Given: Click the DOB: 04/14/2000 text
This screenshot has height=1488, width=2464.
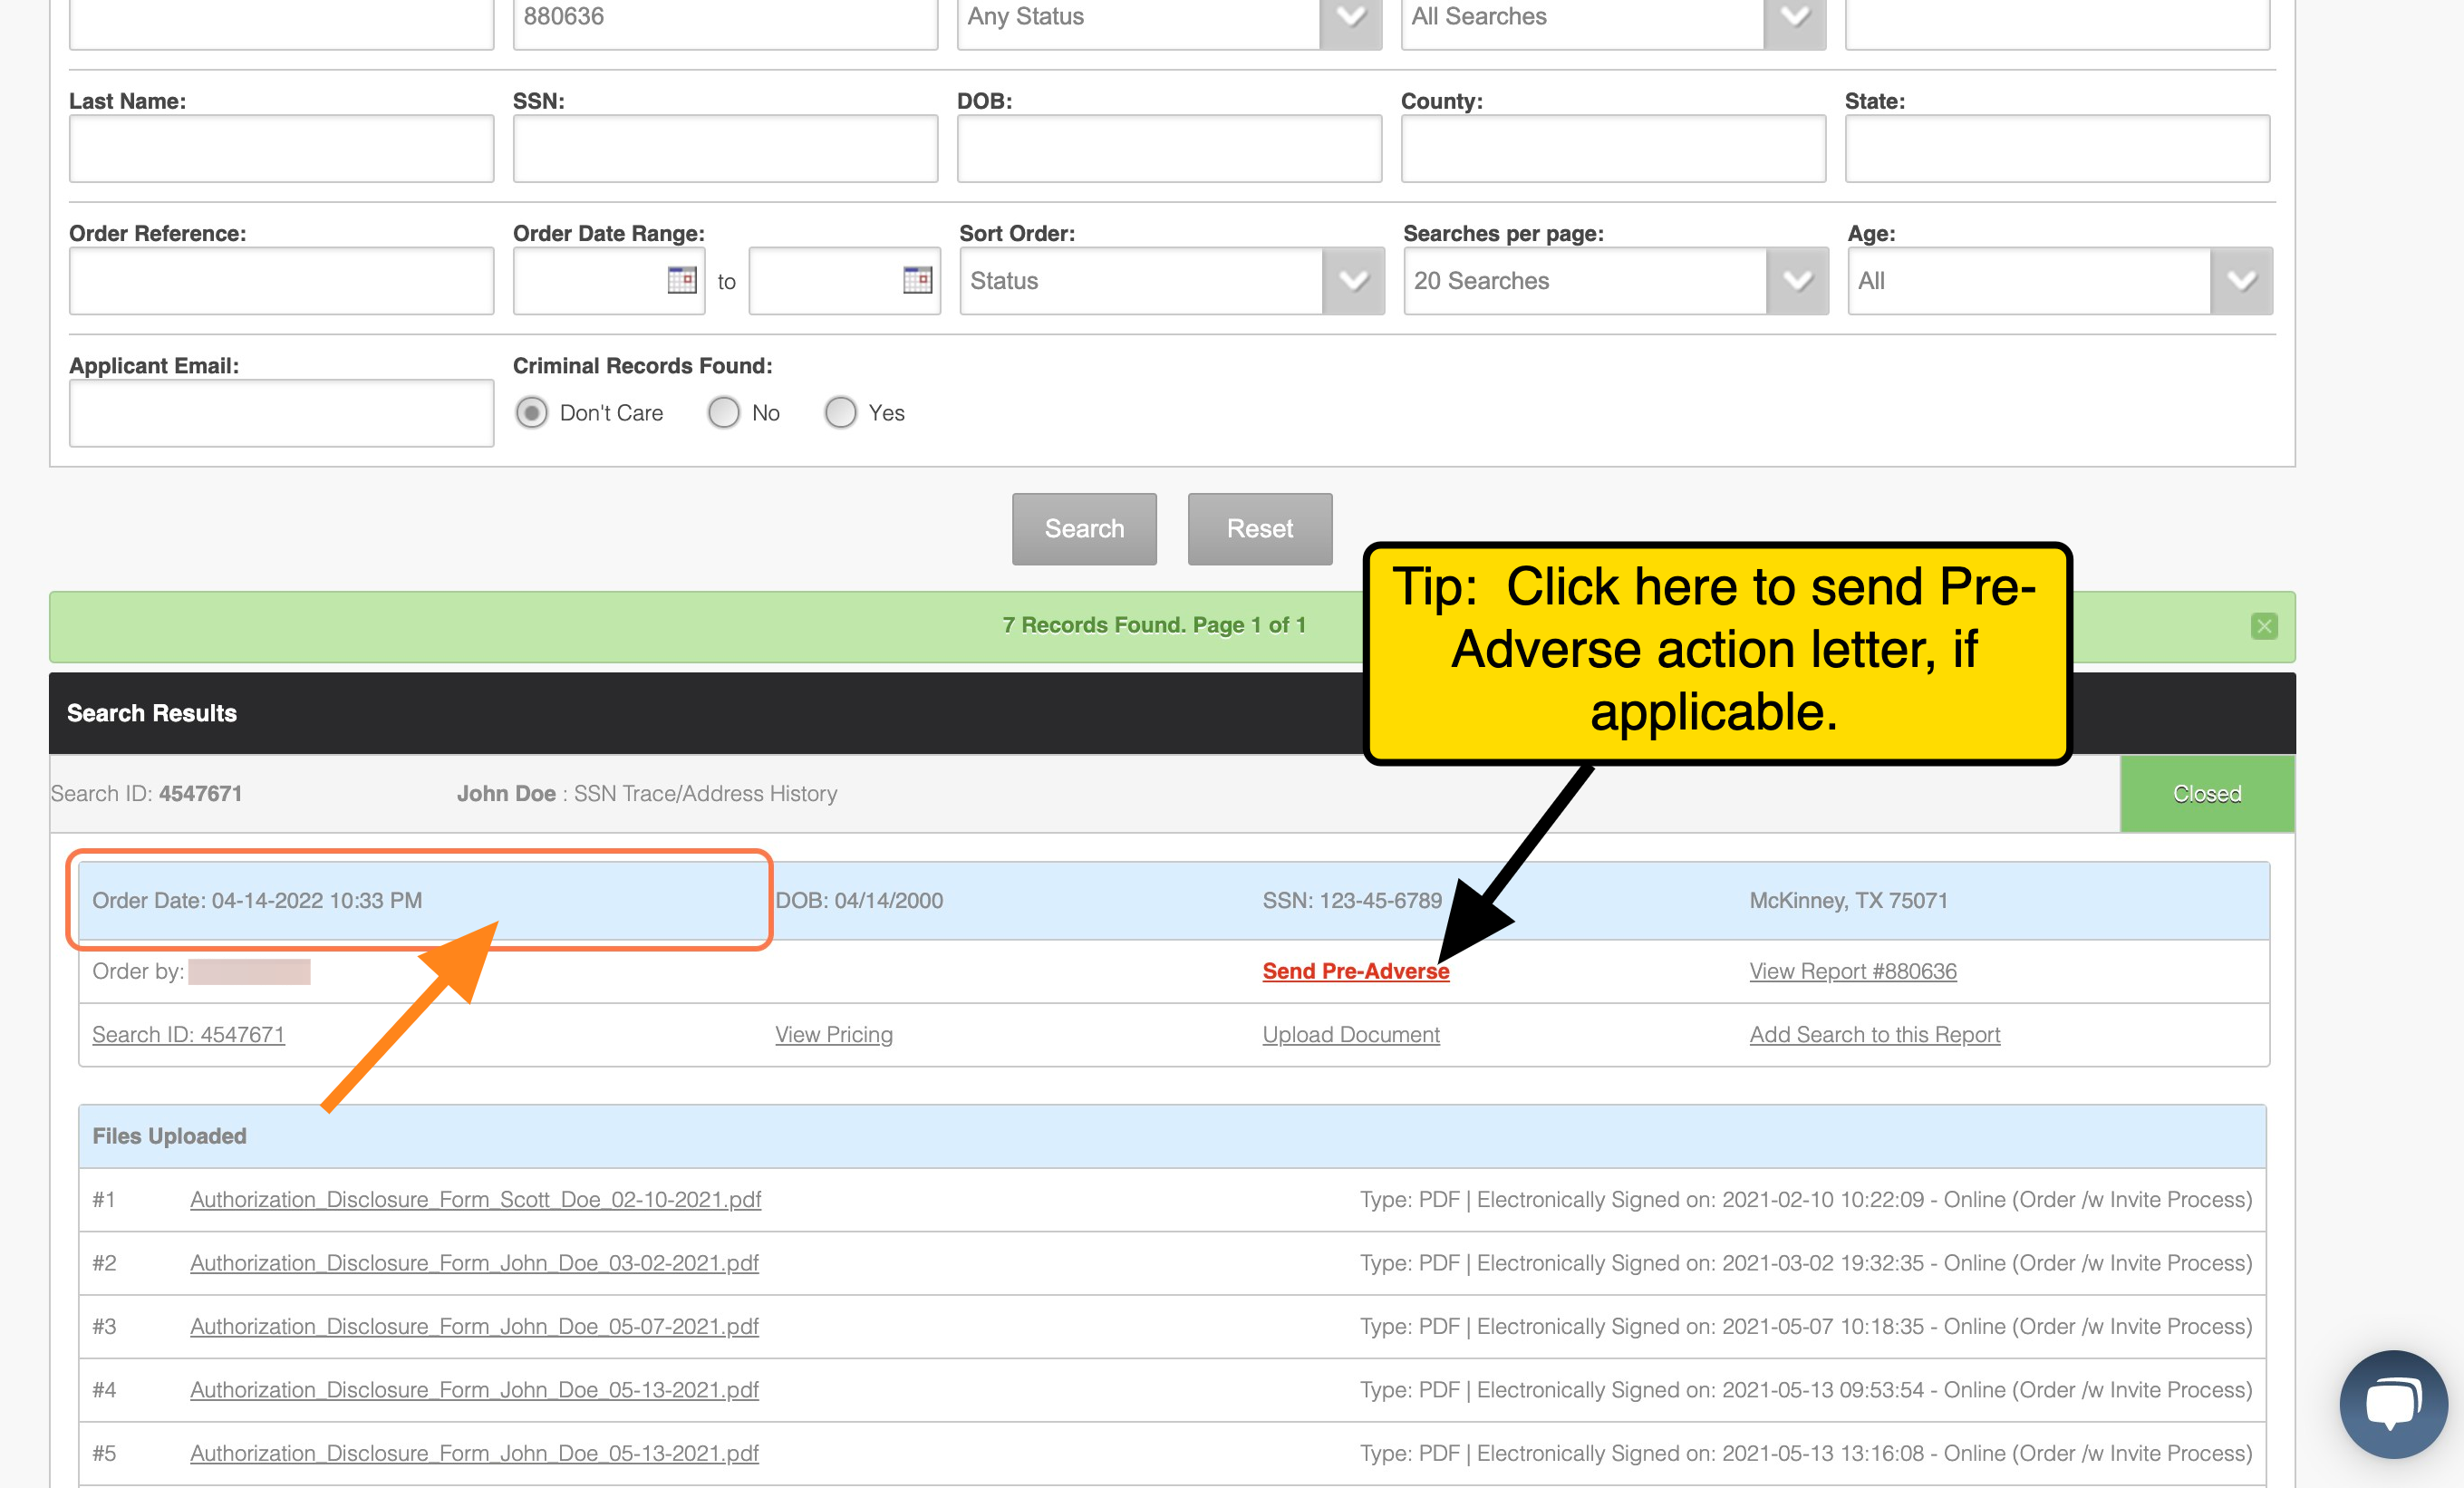Looking at the screenshot, I should pos(859,900).
